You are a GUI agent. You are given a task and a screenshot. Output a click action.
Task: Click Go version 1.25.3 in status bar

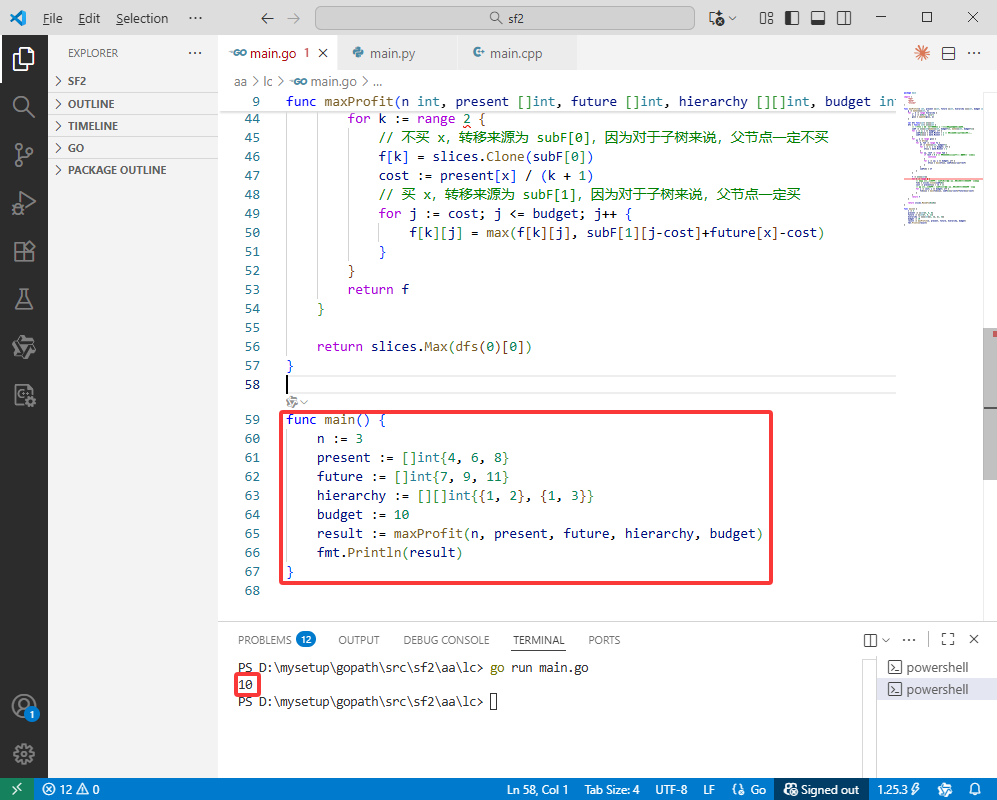898,789
